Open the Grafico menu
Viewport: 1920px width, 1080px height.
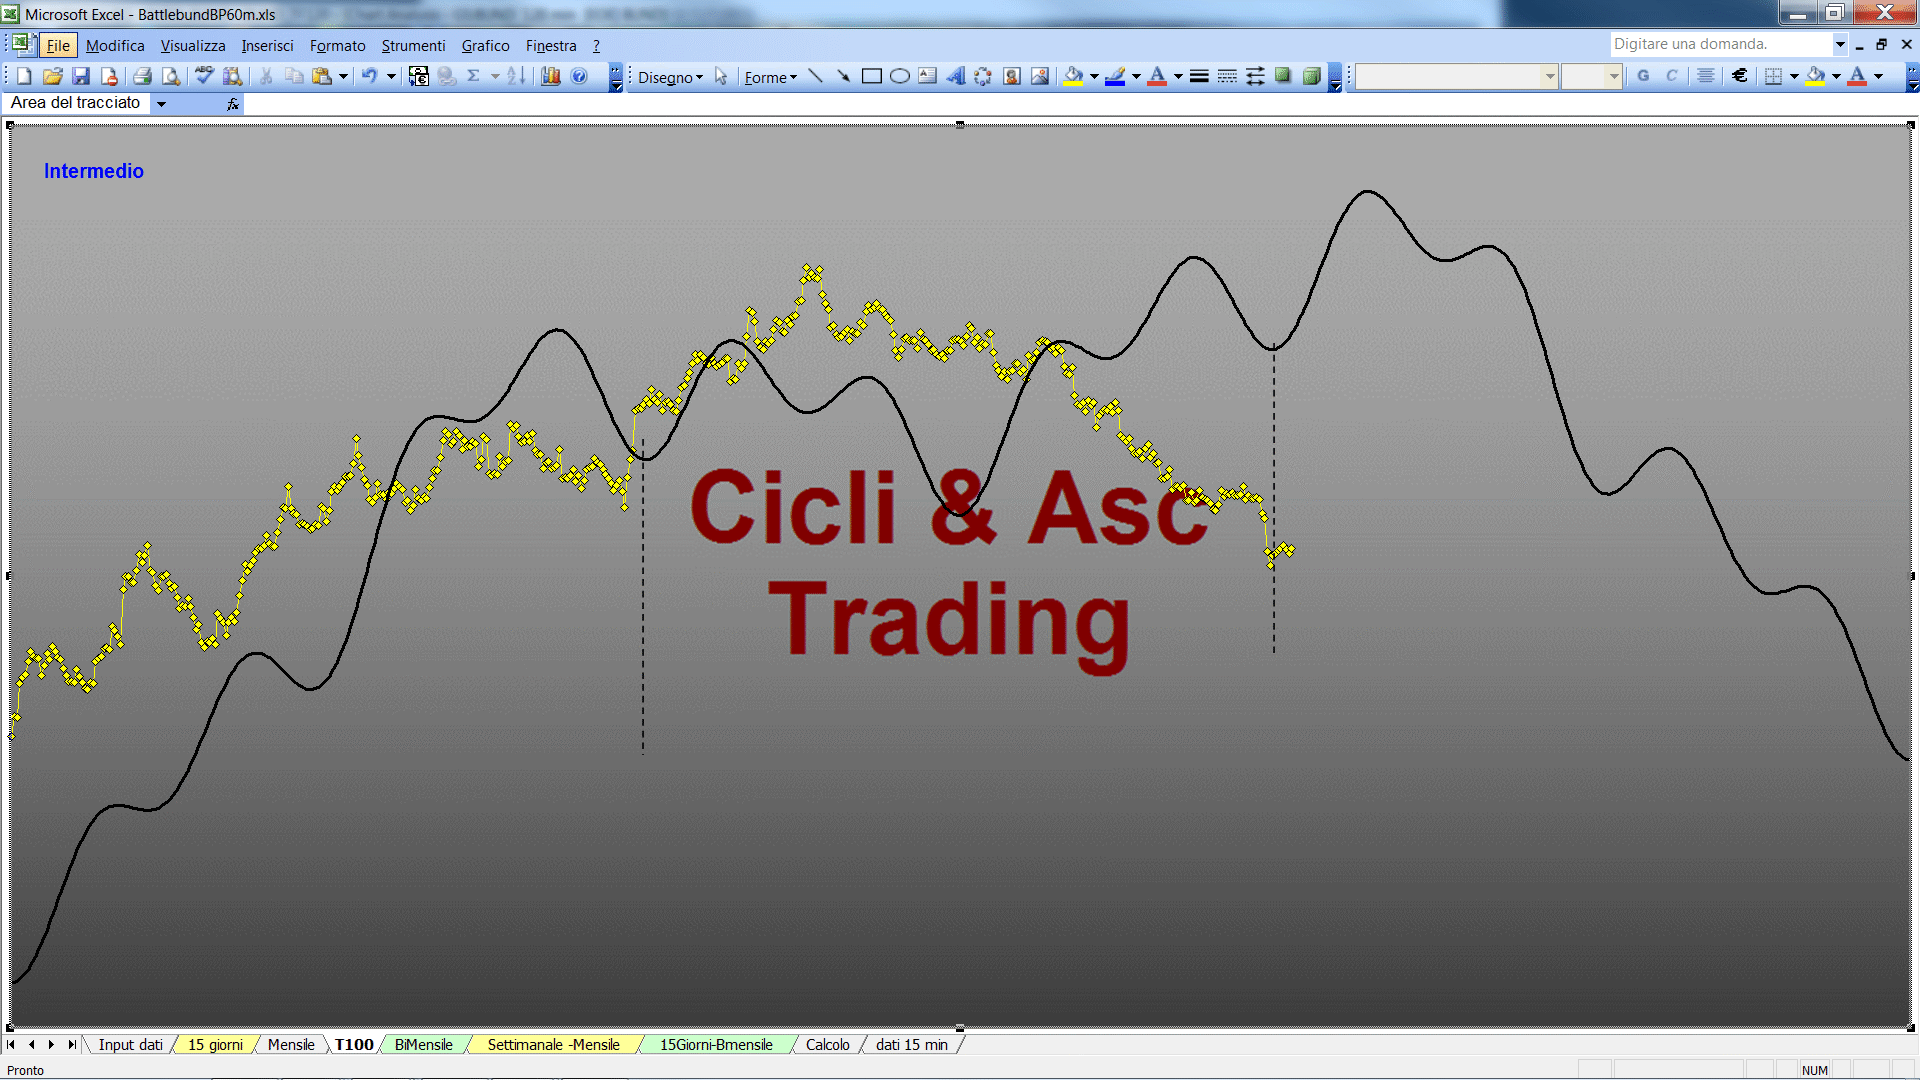pyautogui.click(x=485, y=45)
